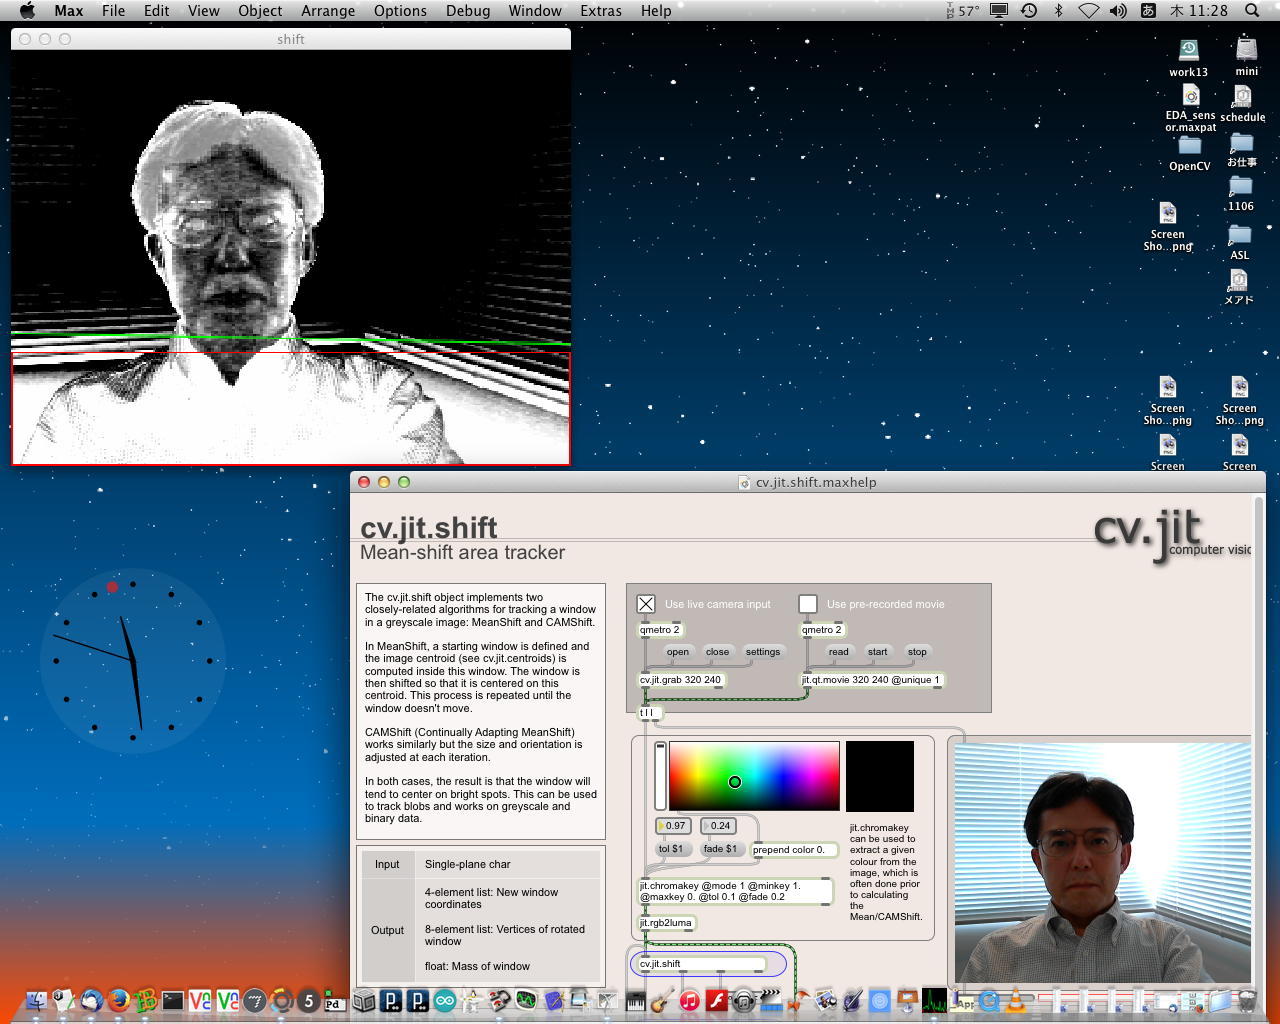Open Spotlight search in the menu bar
Viewport: 1280px width, 1024px height.
[1252, 10]
